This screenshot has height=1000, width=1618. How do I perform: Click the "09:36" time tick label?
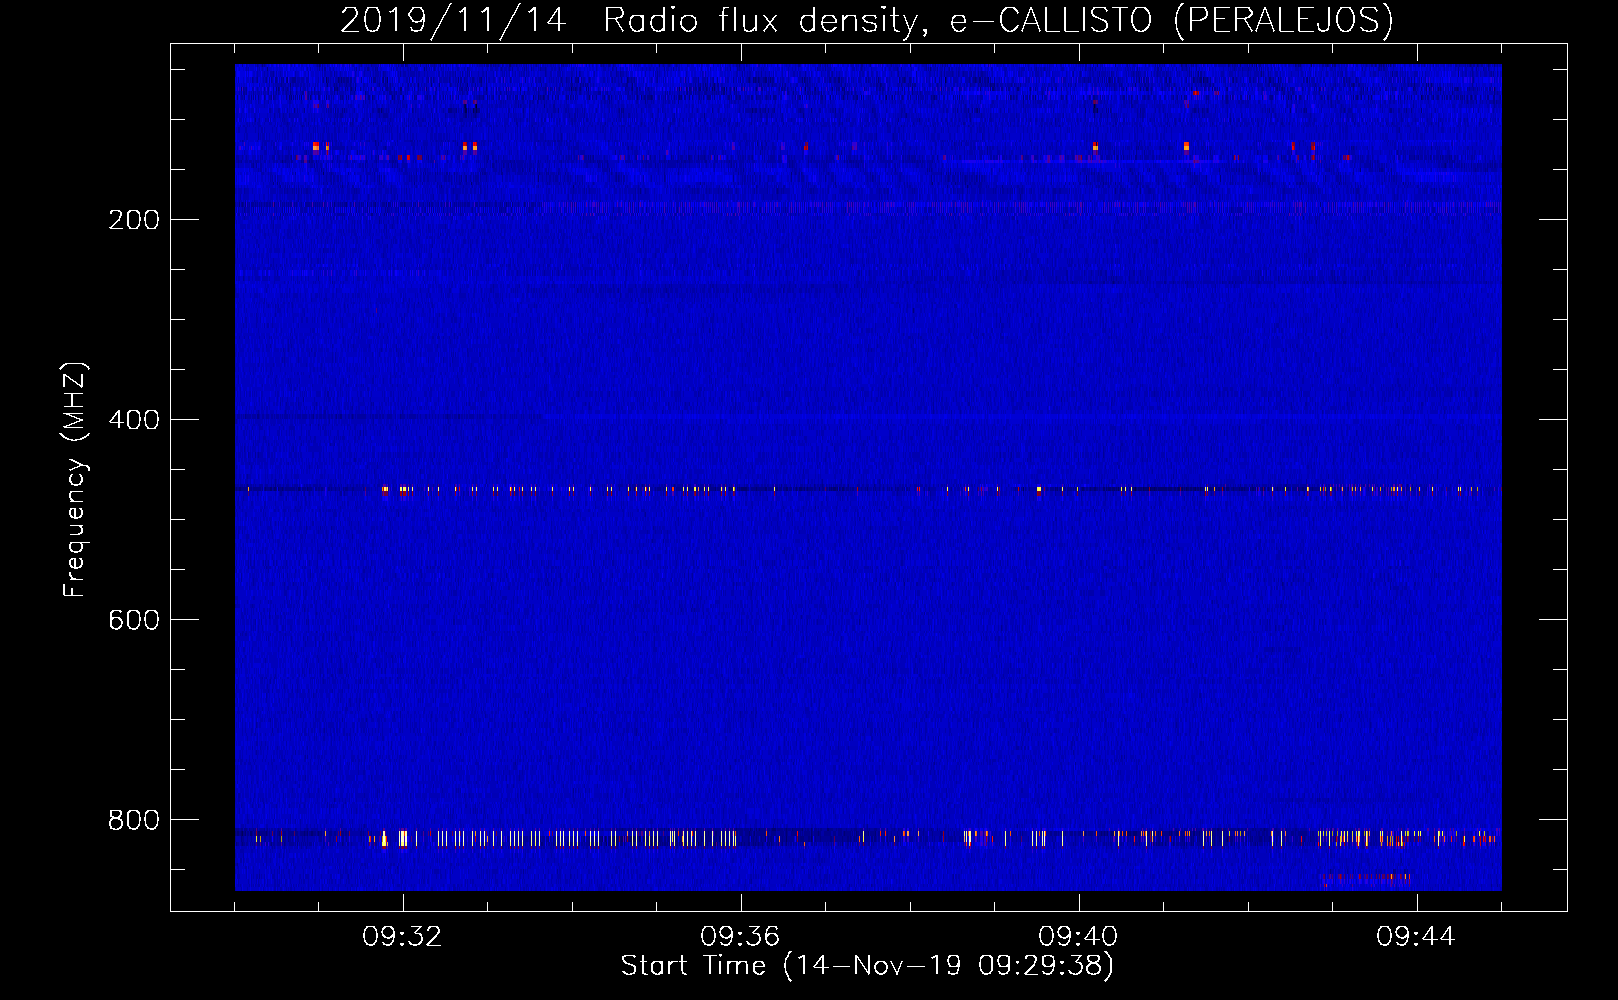(740, 937)
